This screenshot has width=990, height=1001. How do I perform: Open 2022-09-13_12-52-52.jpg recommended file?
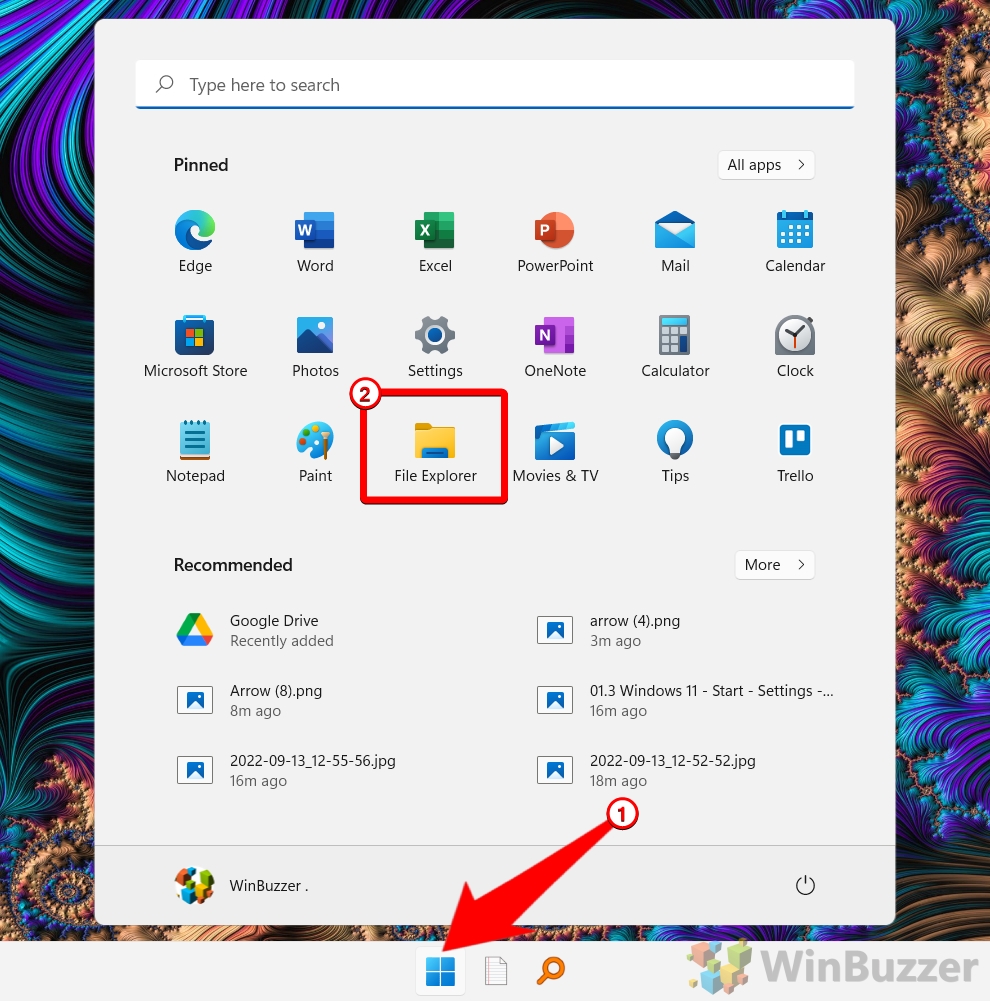click(x=648, y=771)
